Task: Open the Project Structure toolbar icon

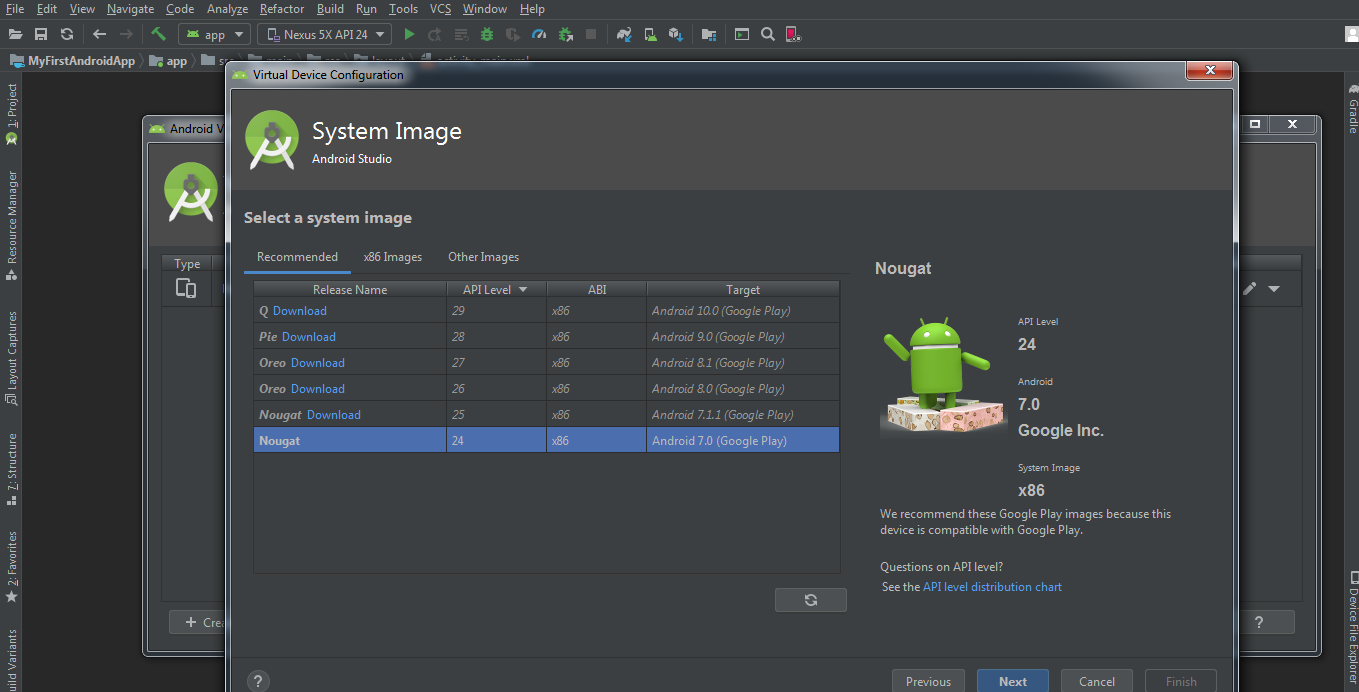Action: 709,34
